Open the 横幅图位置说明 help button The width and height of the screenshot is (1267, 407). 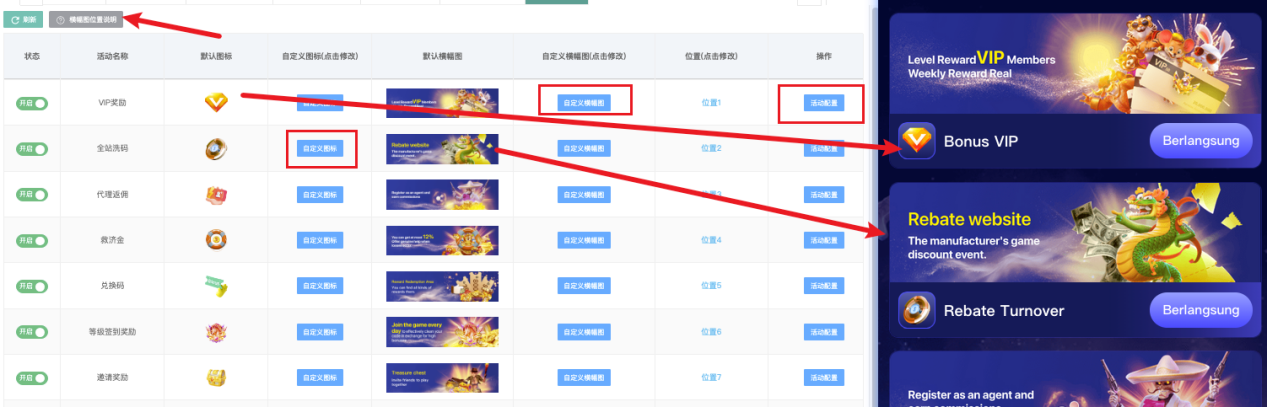(x=86, y=19)
